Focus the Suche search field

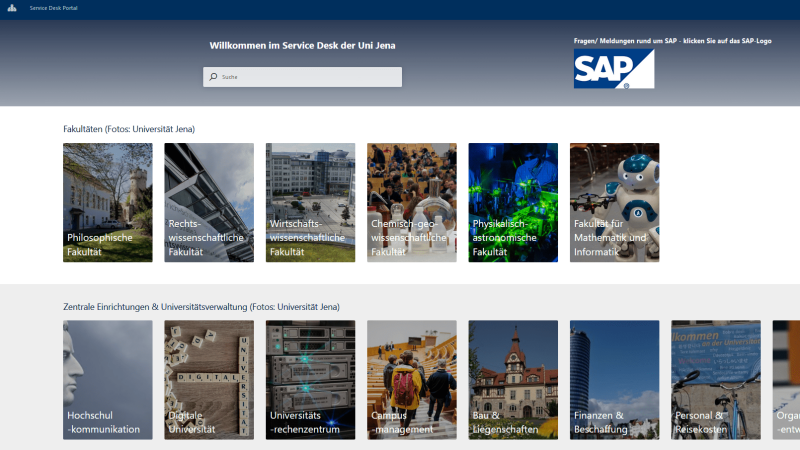click(302, 77)
